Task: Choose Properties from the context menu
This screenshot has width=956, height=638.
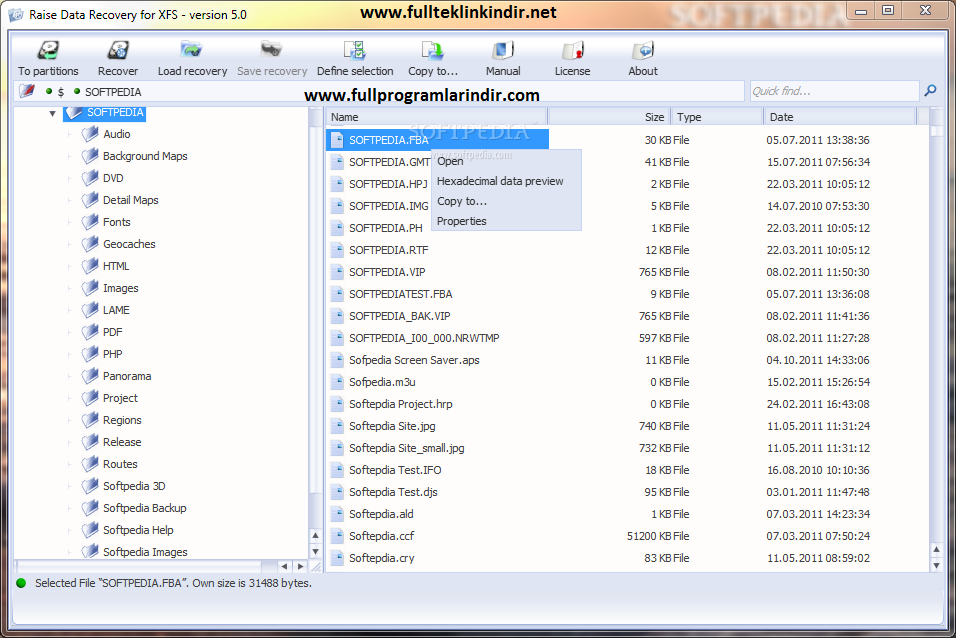Action: [x=461, y=221]
